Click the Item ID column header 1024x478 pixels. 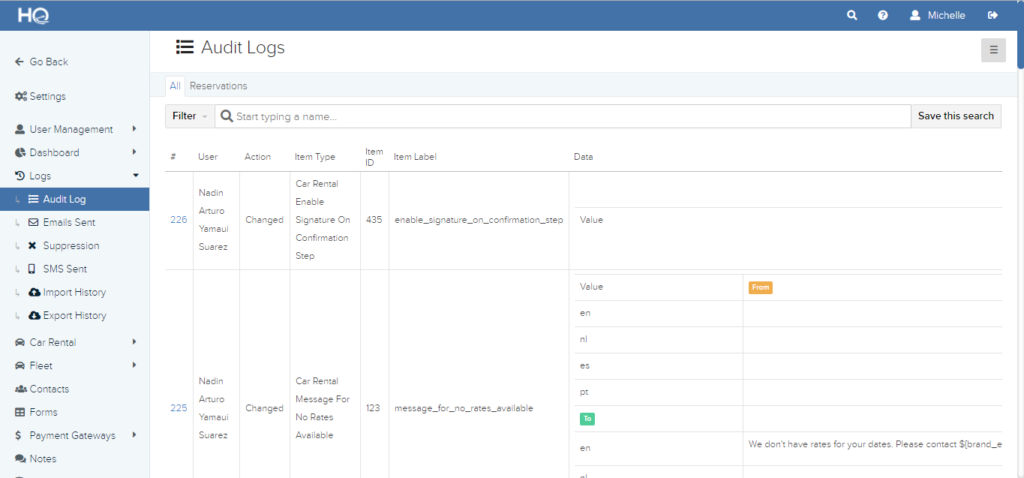(374, 157)
